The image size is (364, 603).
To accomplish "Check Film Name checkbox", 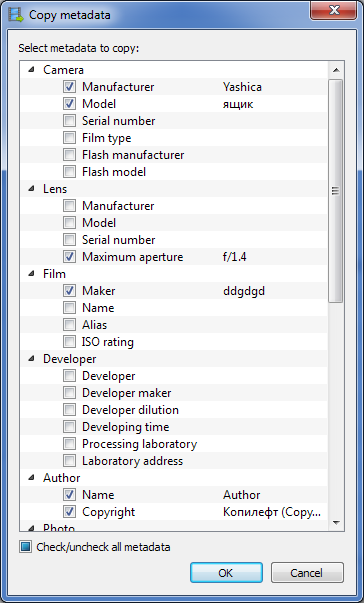I will [69, 308].
